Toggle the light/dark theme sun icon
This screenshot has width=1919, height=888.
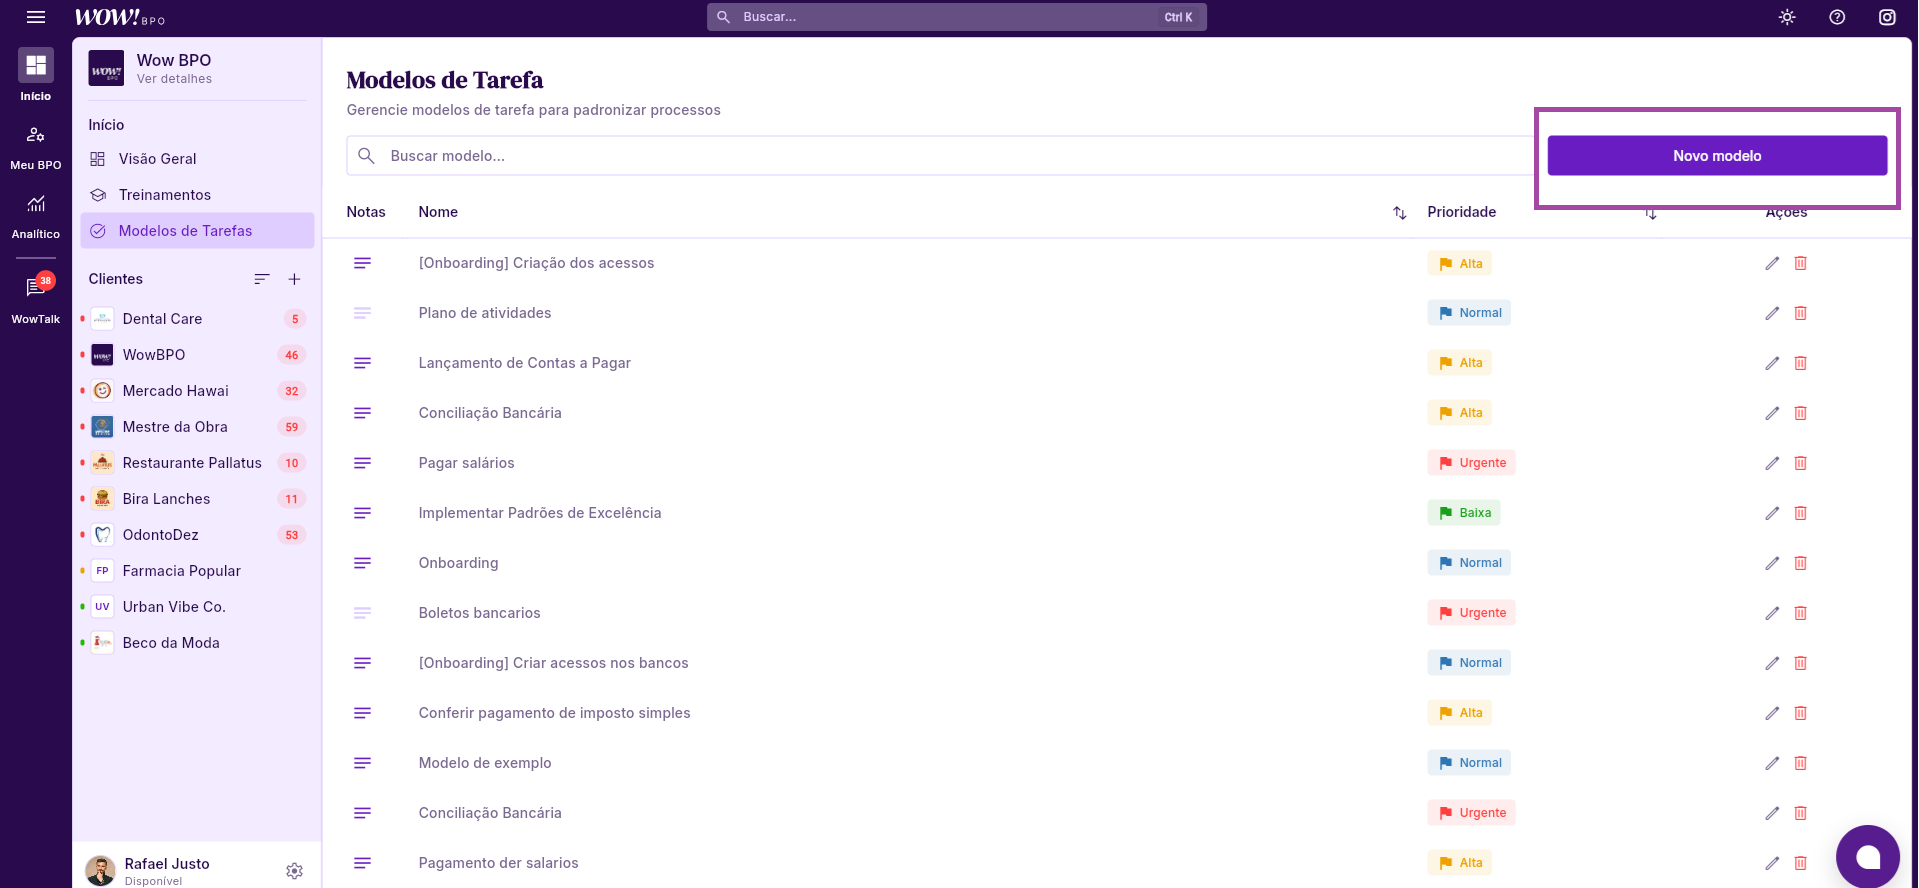click(x=1787, y=17)
